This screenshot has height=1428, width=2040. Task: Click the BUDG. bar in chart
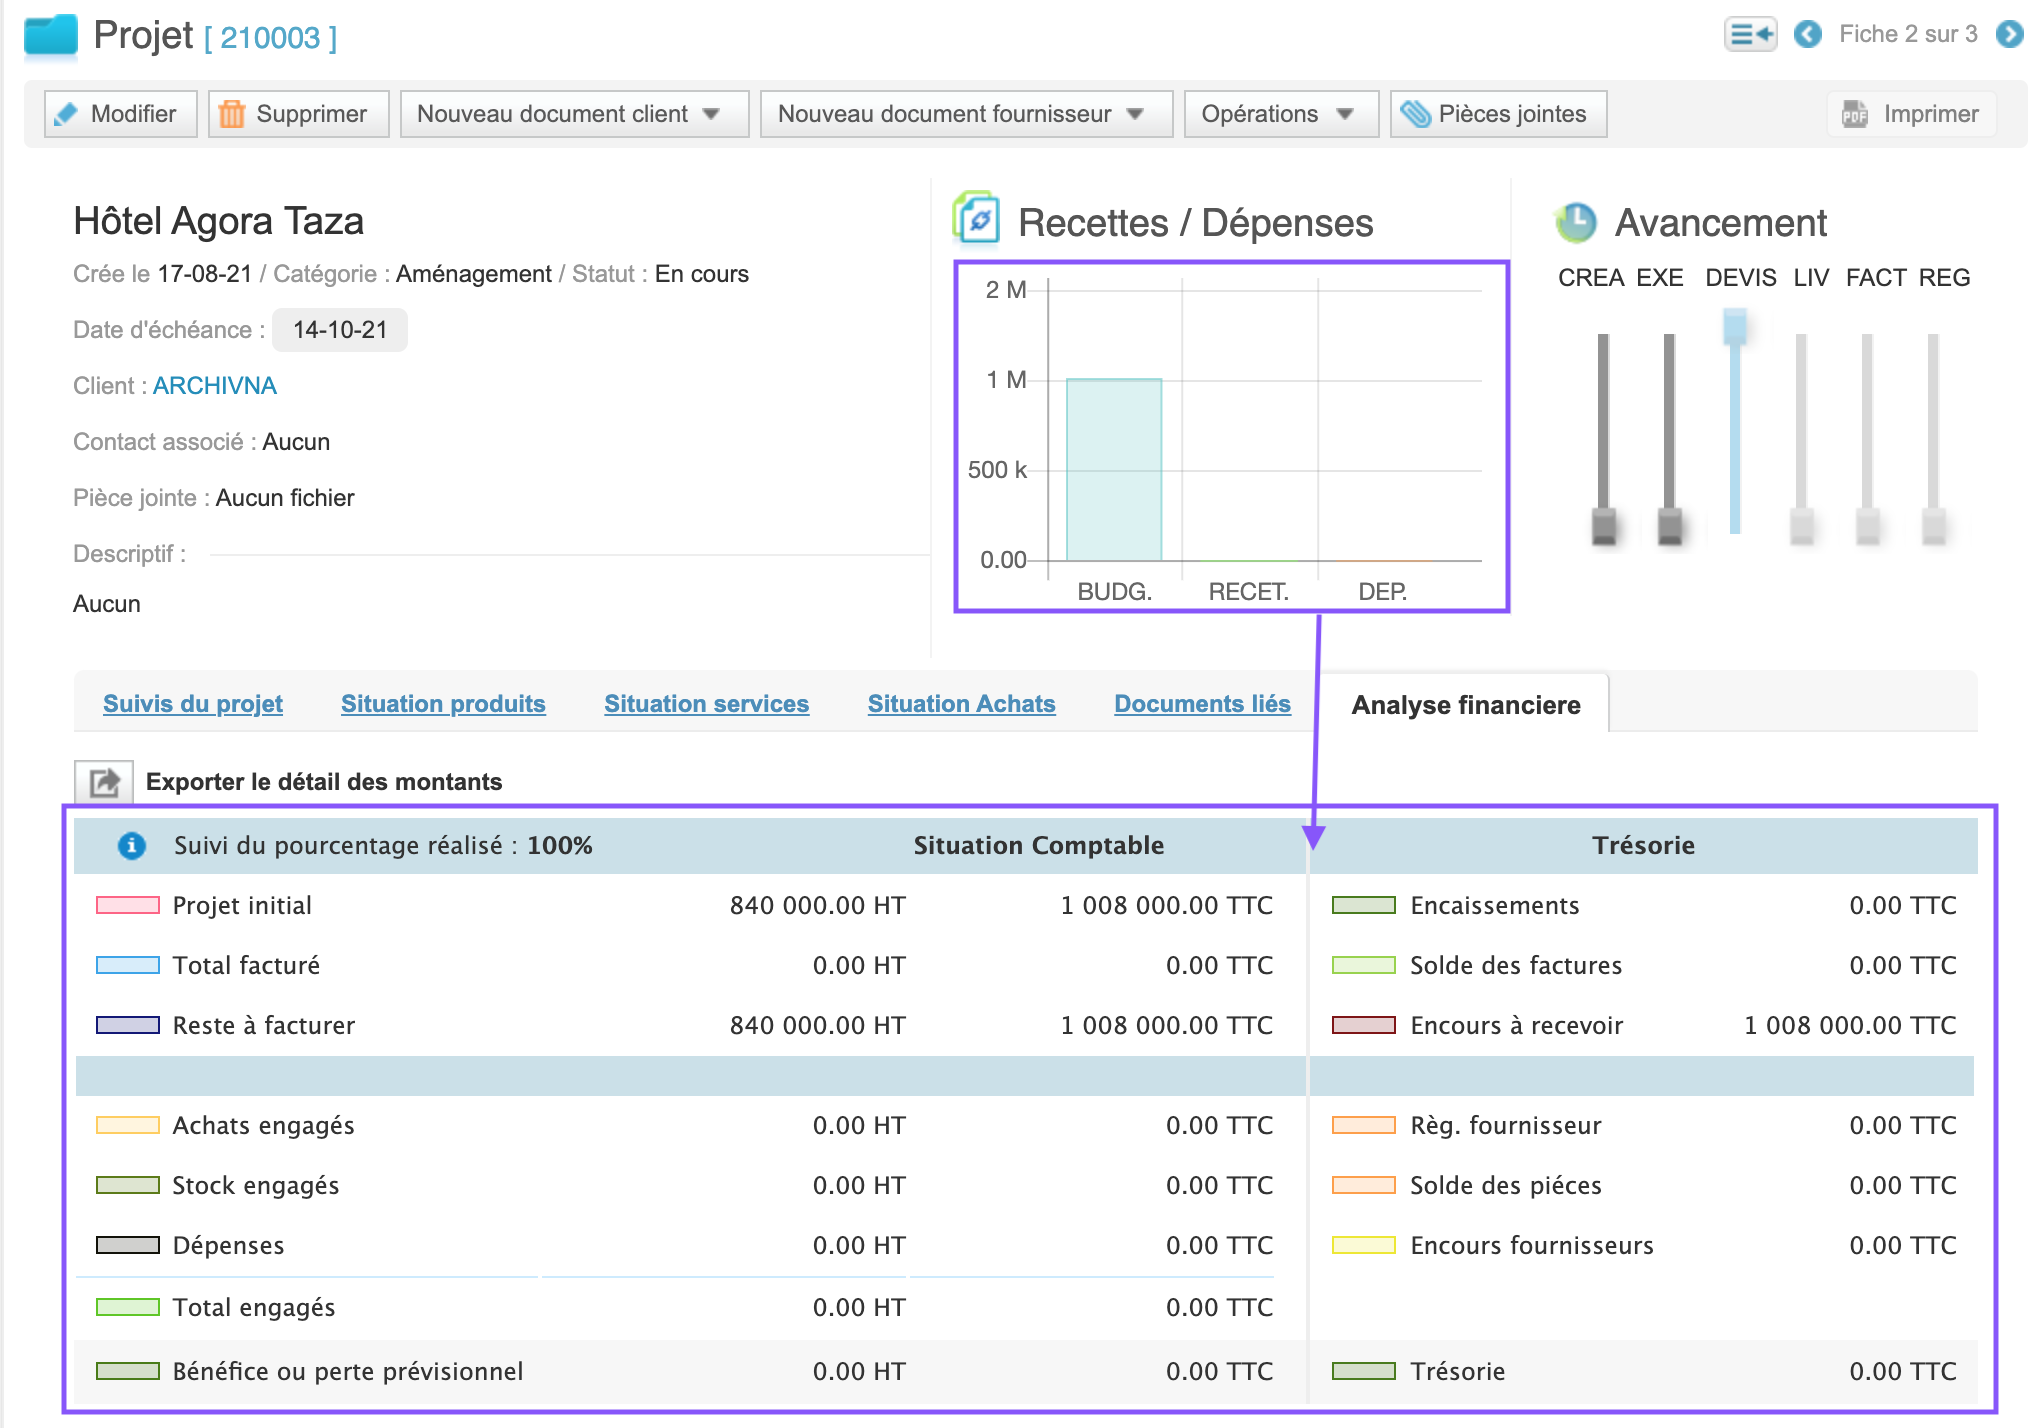tap(1114, 470)
